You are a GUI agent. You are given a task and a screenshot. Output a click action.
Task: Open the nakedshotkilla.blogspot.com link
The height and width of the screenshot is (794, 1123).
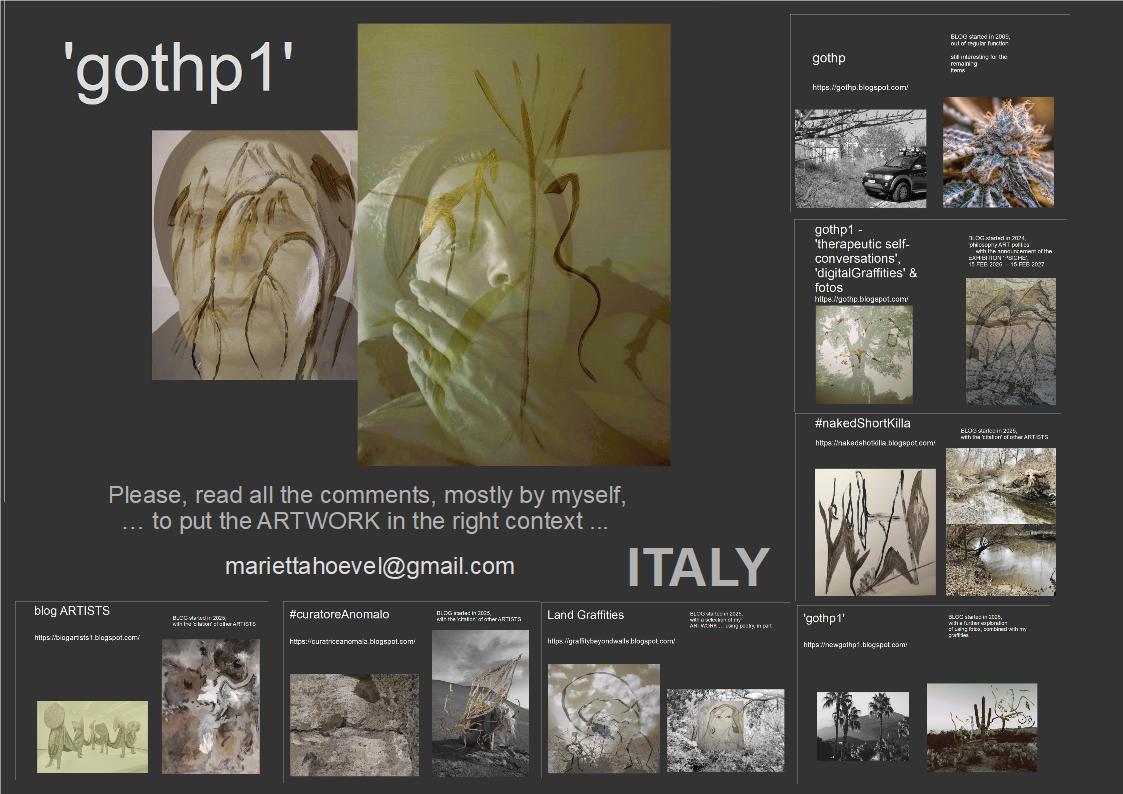[x=875, y=442]
